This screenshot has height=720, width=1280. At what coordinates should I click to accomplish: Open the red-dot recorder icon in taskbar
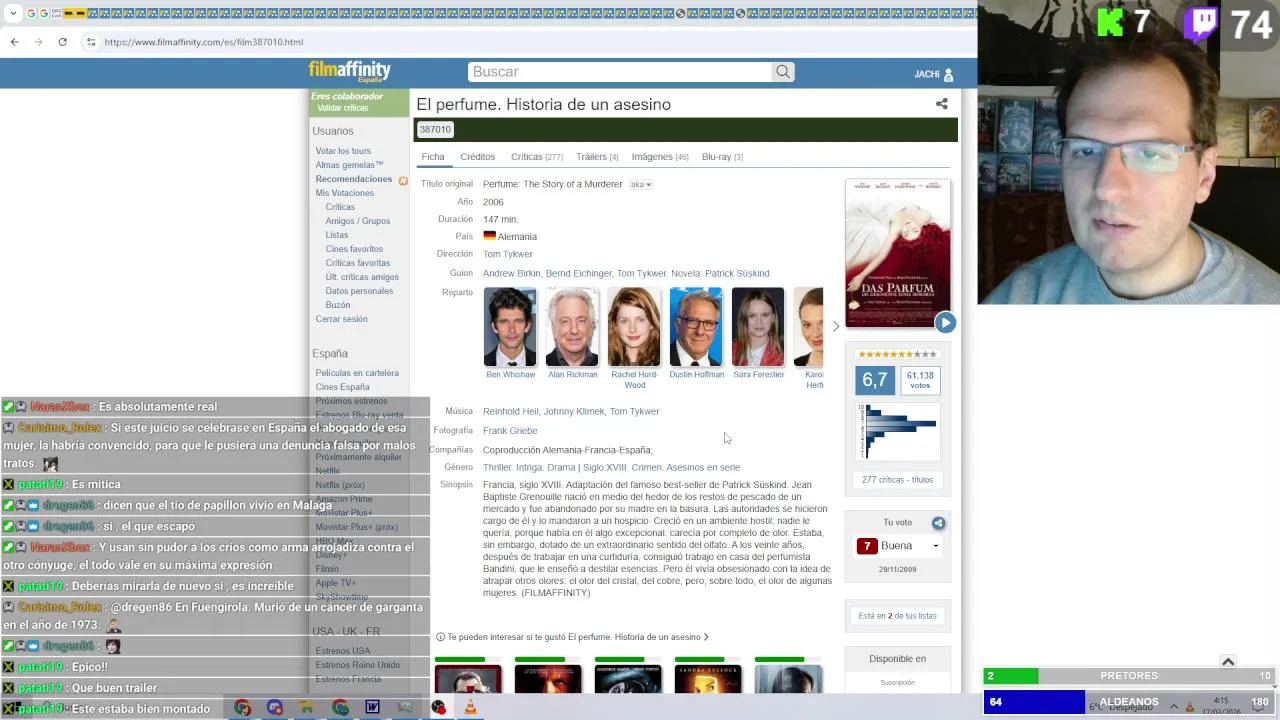pos(438,707)
